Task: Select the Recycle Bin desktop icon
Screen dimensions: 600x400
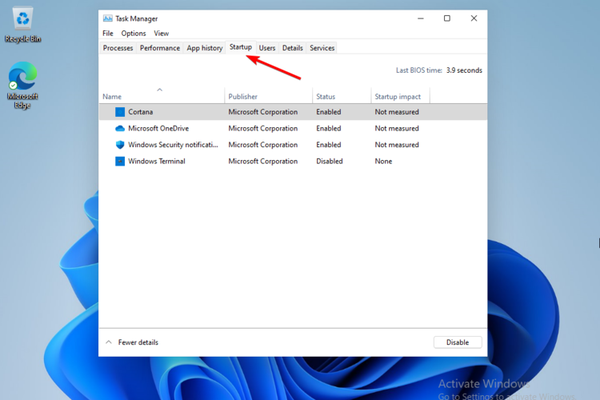Action: coord(21,18)
